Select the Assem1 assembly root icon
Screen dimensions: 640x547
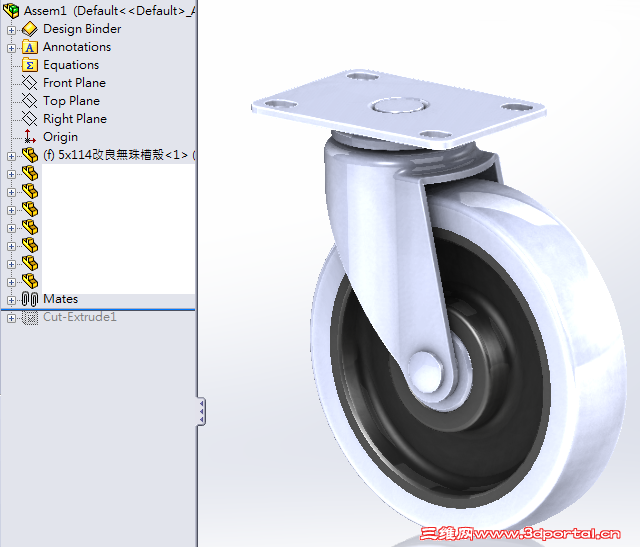pyautogui.click(x=11, y=11)
